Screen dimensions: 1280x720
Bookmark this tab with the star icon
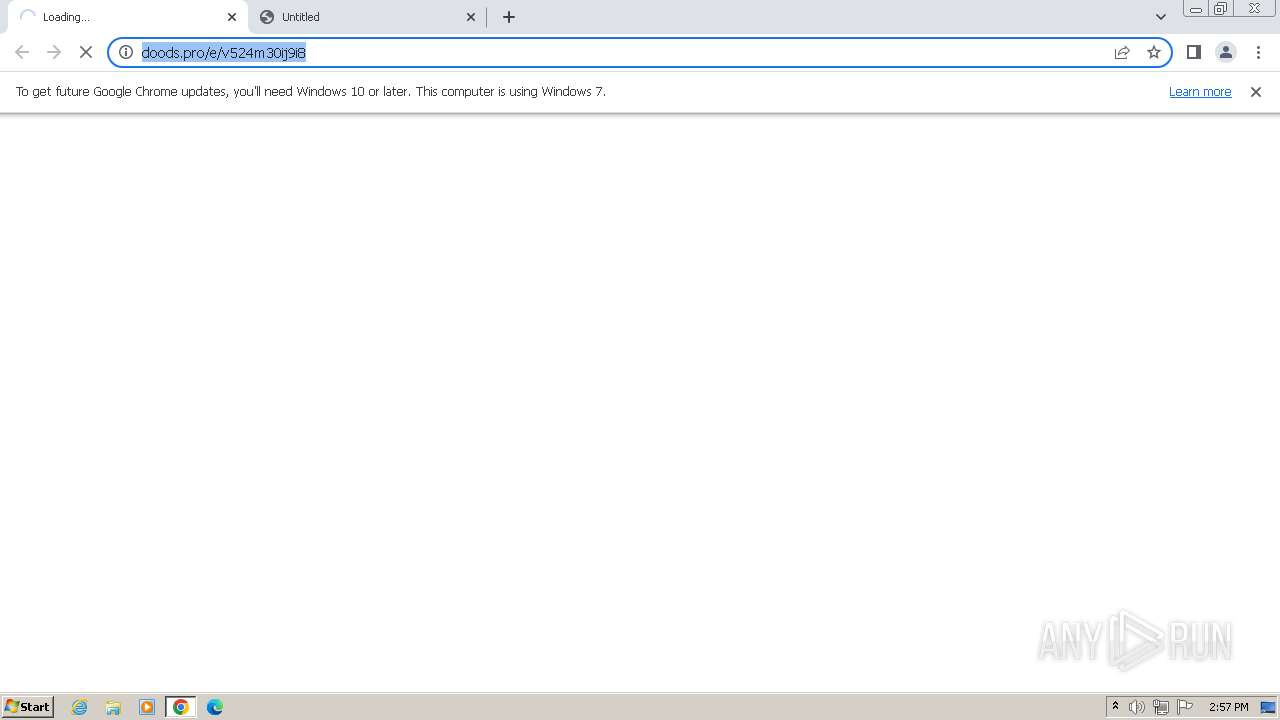pyautogui.click(x=1154, y=52)
